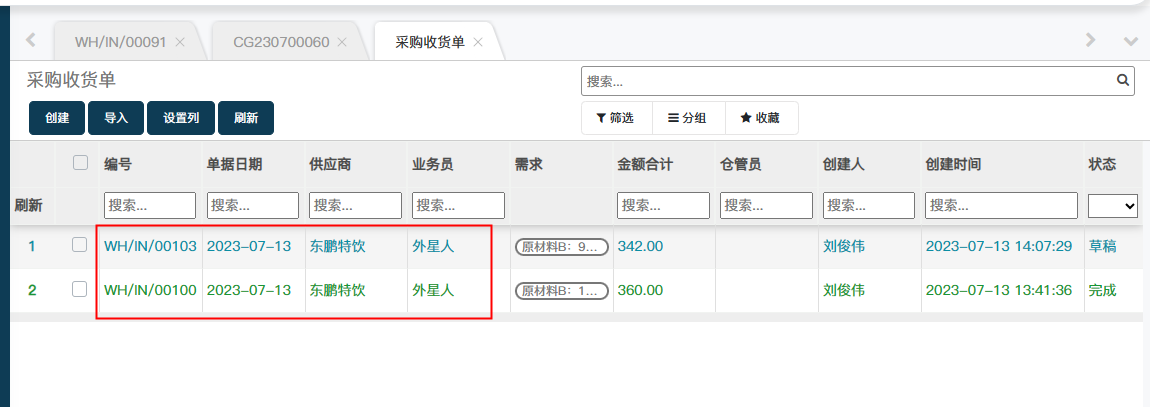Open the 筛选 filter menu
1150x407 pixels.
tap(615, 118)
